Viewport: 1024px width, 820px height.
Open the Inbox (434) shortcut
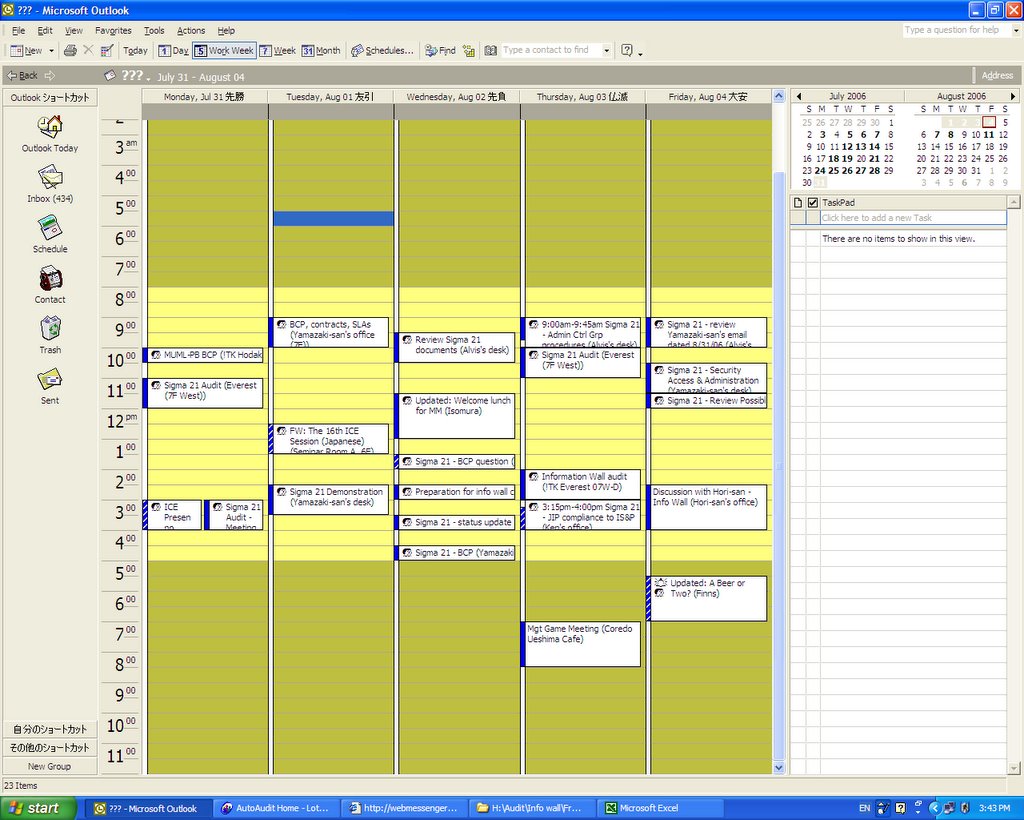pos(50,184)
